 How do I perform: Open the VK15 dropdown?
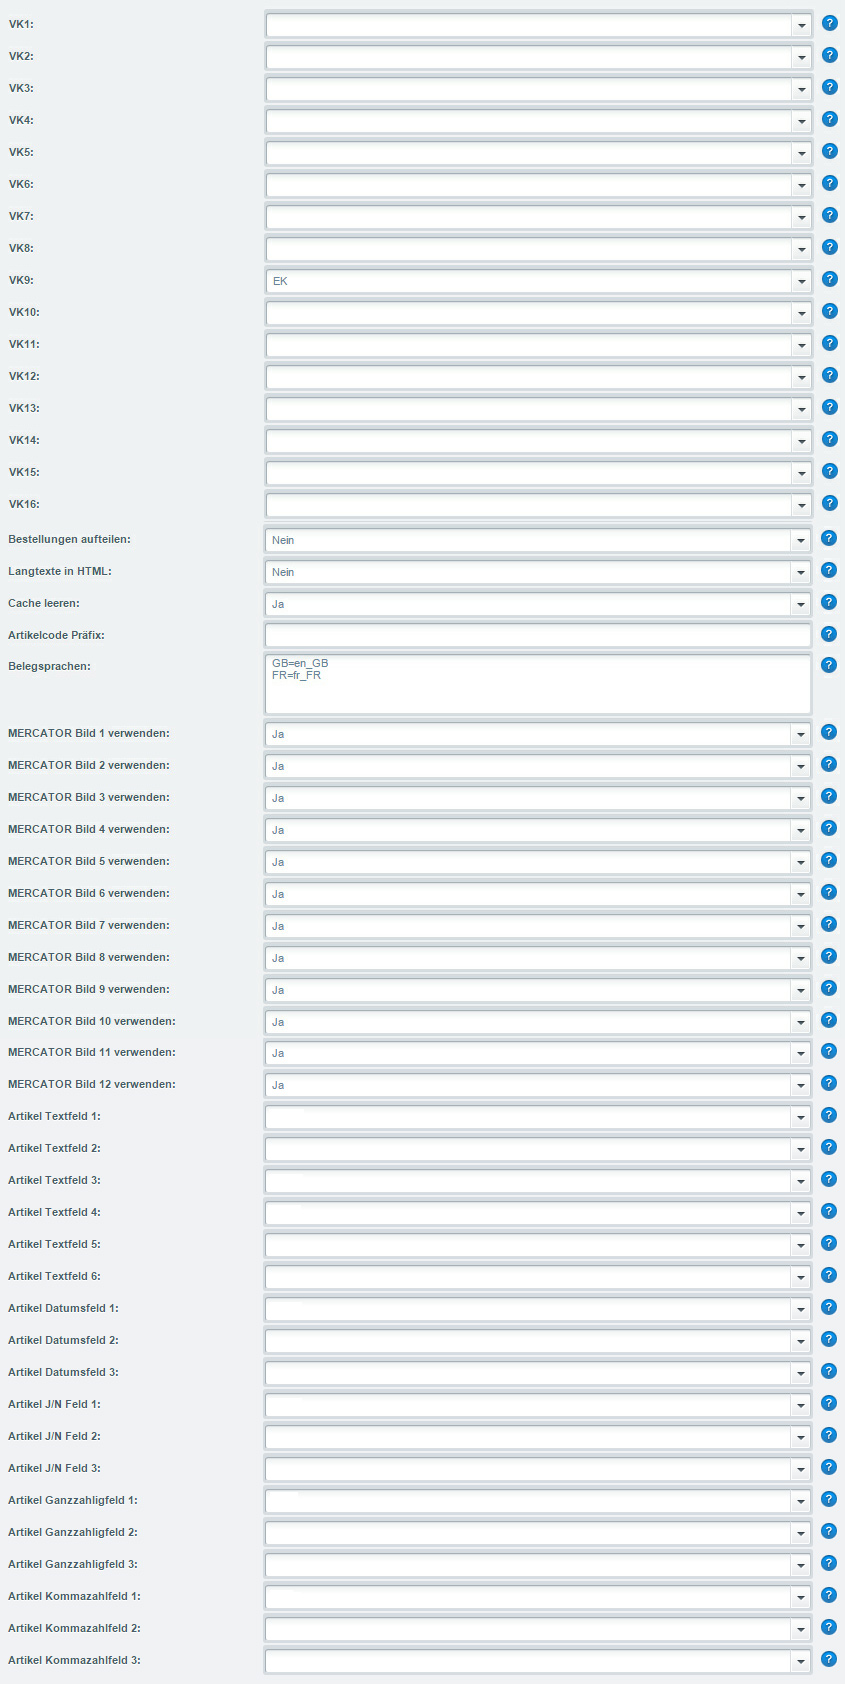539,473
